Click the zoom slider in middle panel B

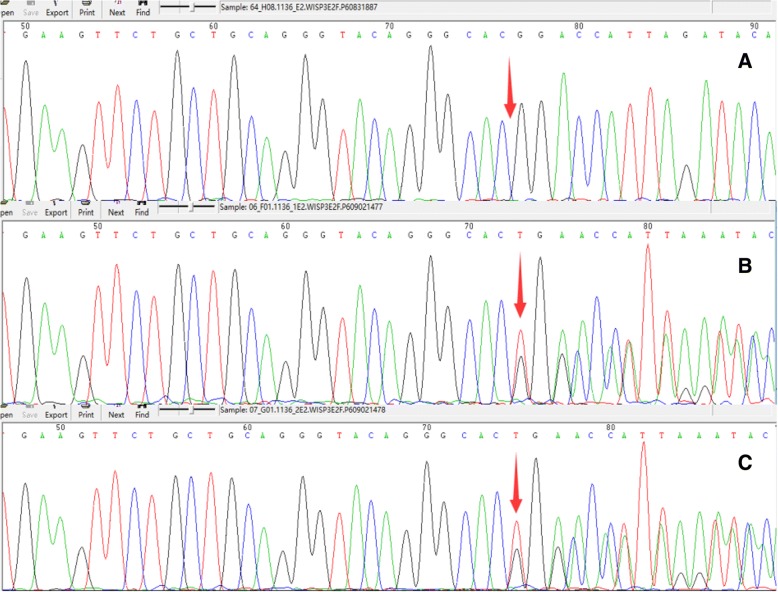tap(191, 207)
